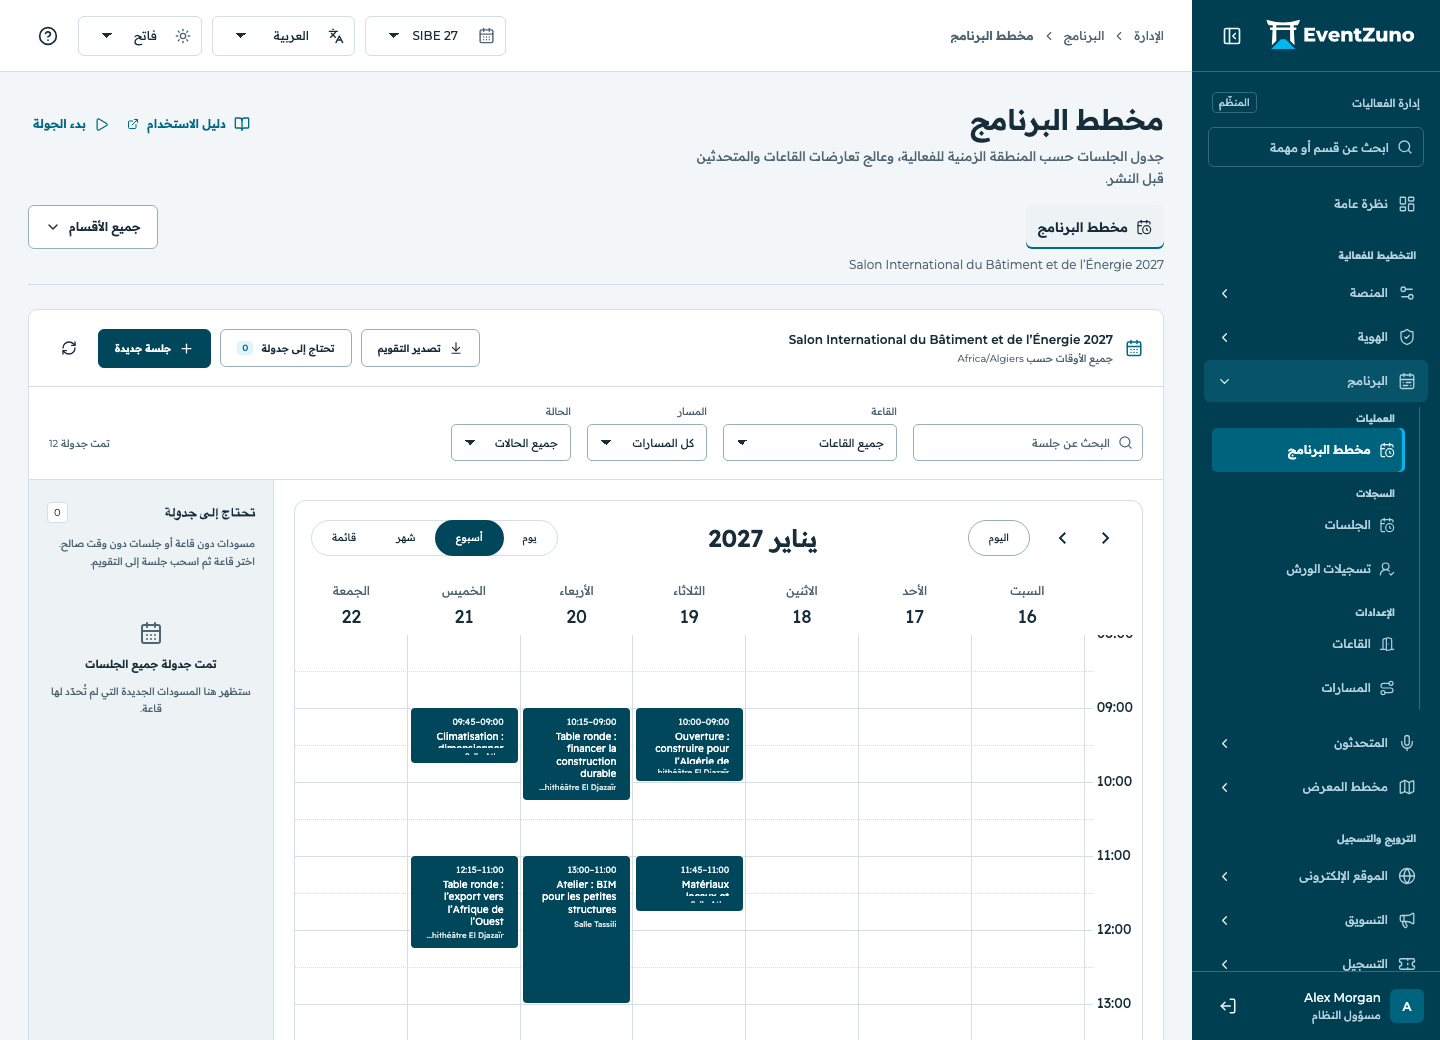Open تسجيلات الورش workshop registrations
This screenshot has height=1040, width=1440.
pyautogui.click(x=1308, y=569)
